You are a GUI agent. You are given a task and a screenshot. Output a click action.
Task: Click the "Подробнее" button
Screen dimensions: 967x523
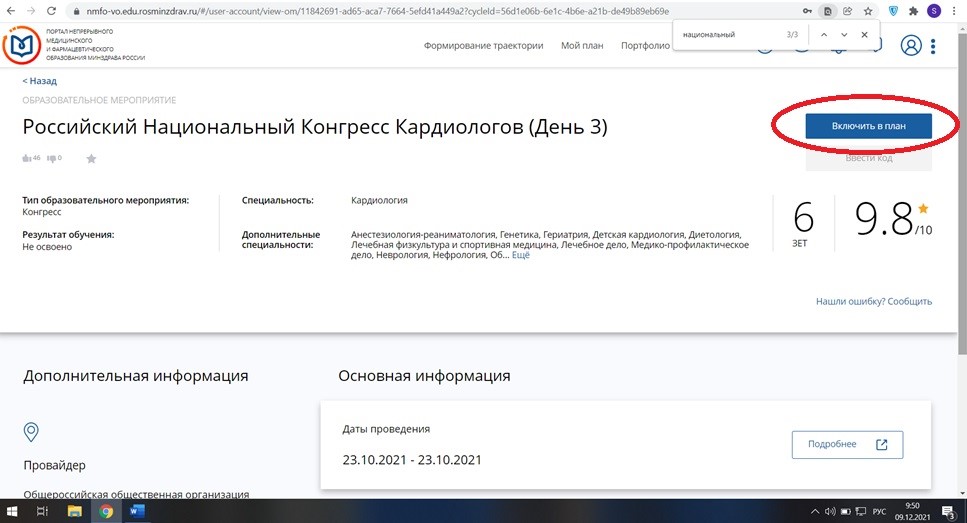[846, 445]
